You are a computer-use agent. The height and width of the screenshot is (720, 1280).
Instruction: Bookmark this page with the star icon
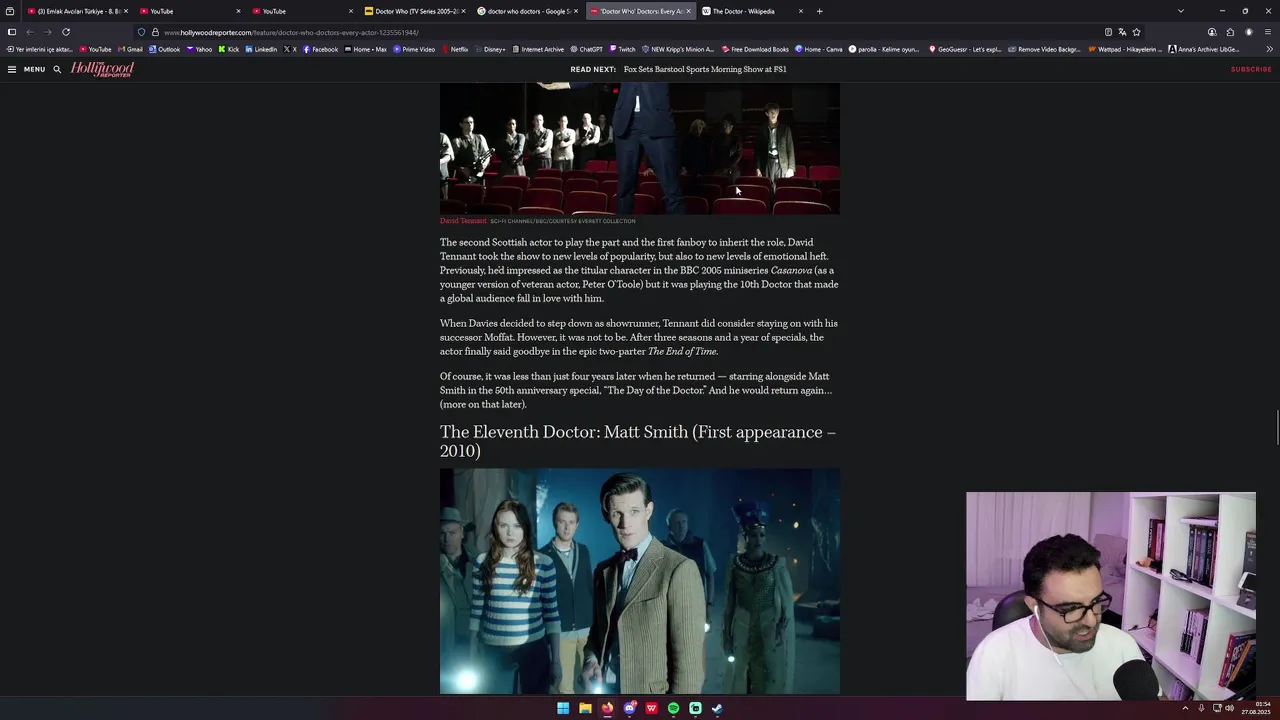coord(1136,32)
